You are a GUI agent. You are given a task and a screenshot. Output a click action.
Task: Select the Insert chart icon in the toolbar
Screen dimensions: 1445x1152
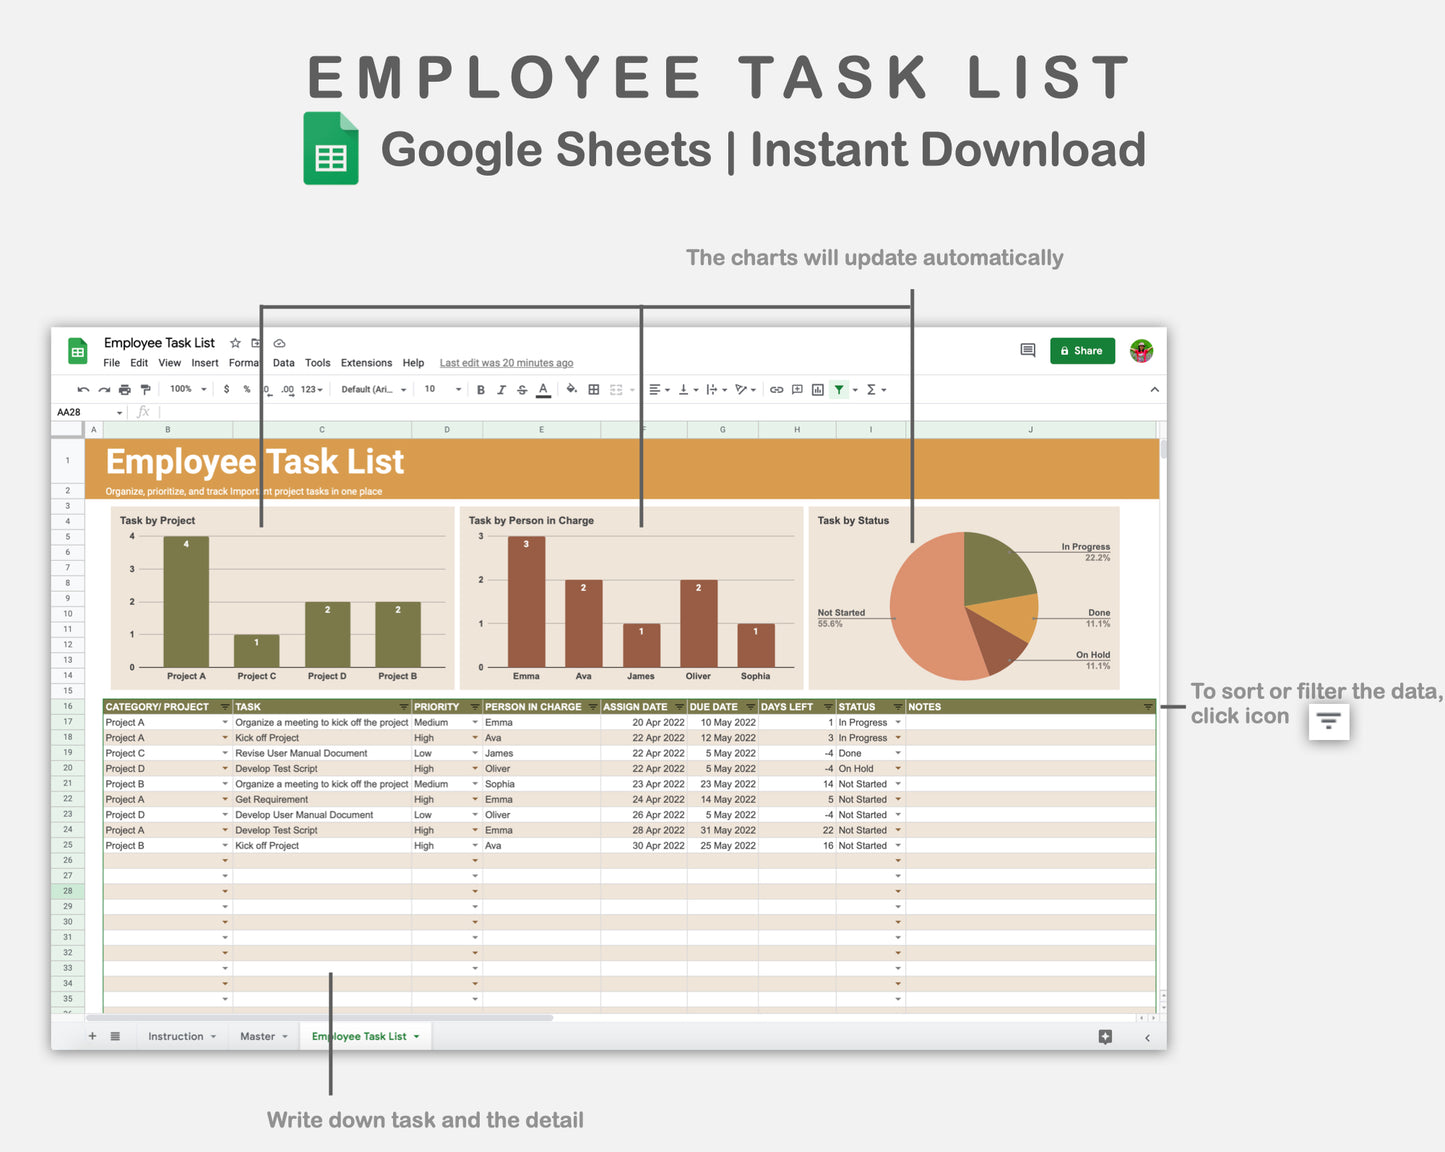818,389
